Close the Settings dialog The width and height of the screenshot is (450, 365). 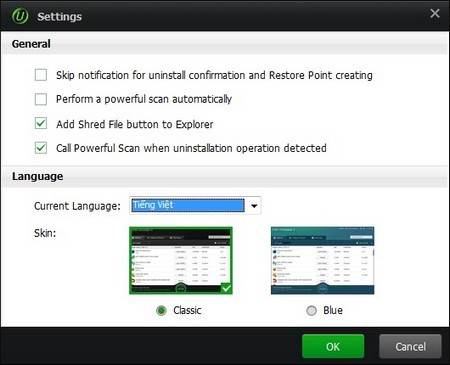point(435,13)
